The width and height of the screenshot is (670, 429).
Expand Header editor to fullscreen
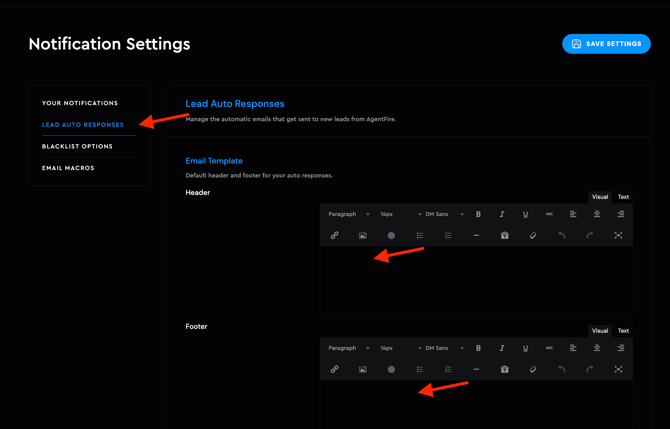tap(618, 236)
